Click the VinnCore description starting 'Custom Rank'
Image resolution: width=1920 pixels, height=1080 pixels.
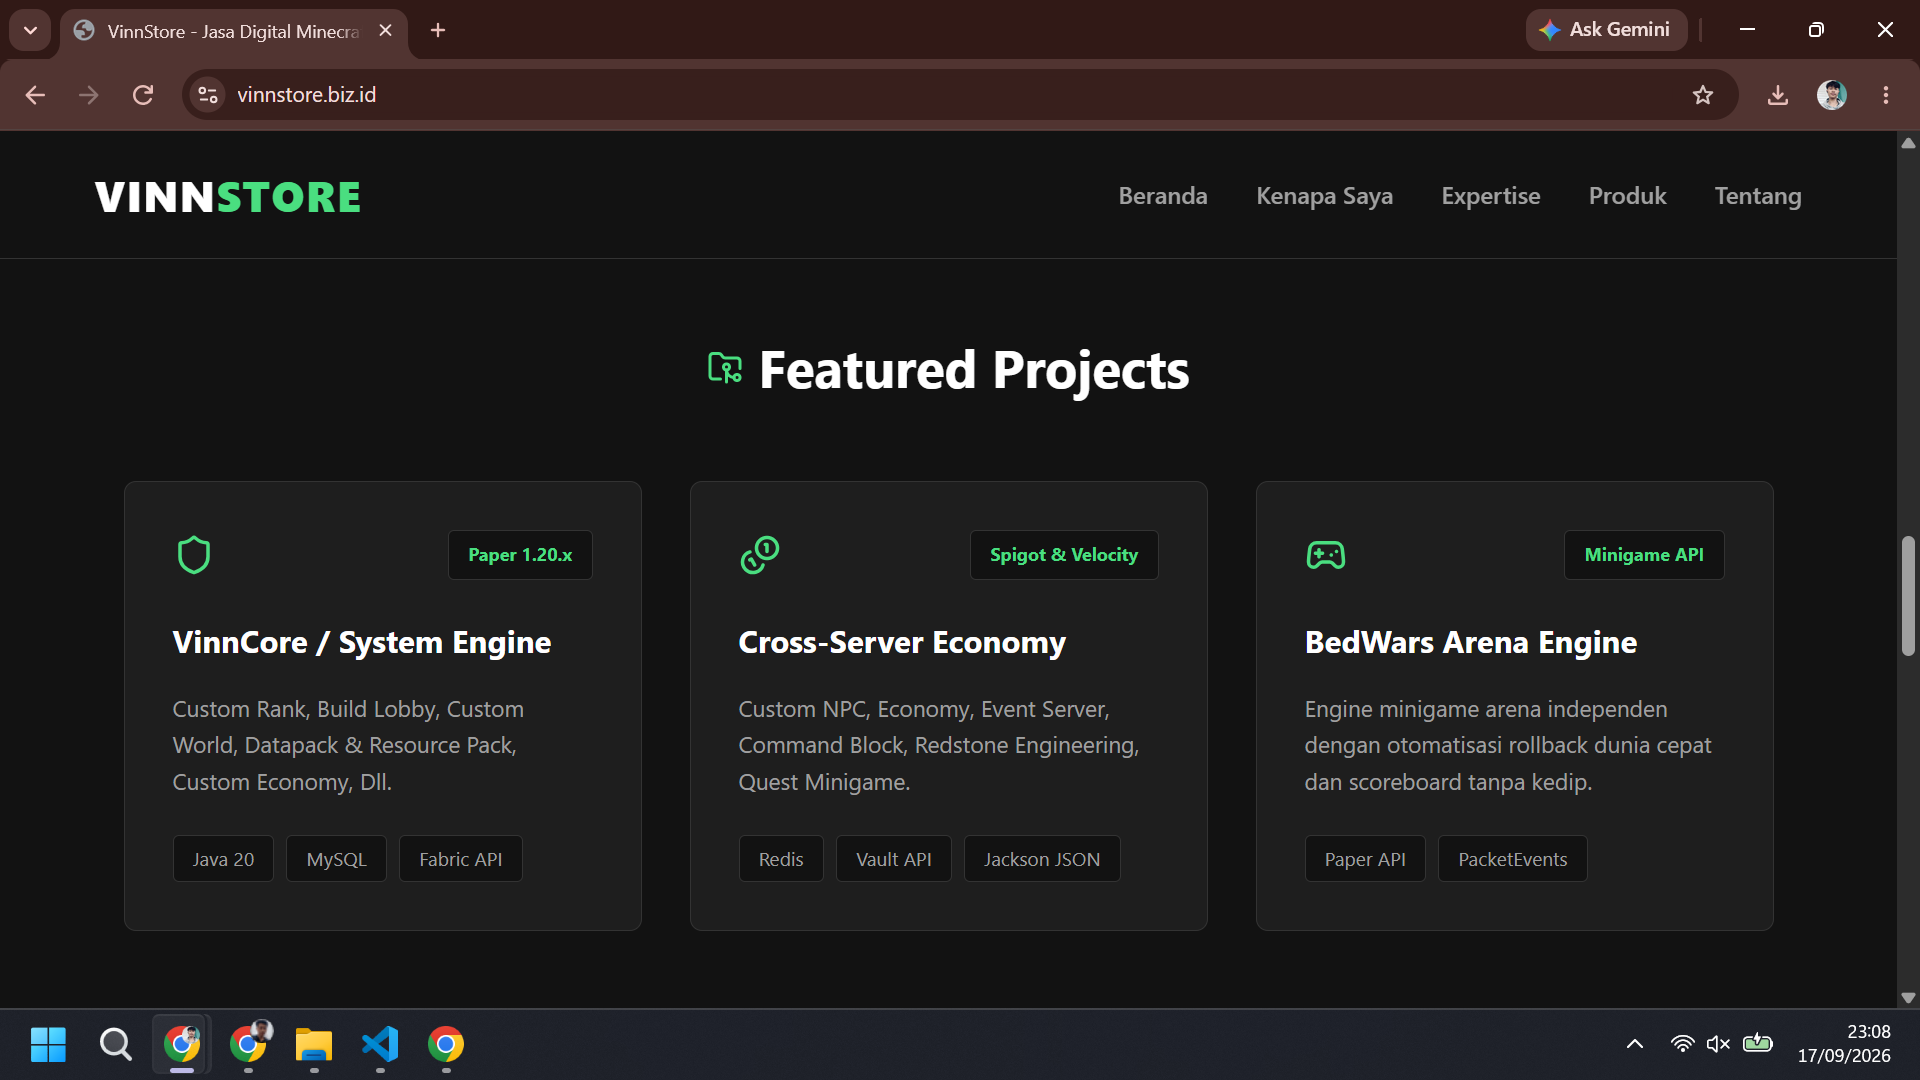pyautogui.click(x=348, y=745)
